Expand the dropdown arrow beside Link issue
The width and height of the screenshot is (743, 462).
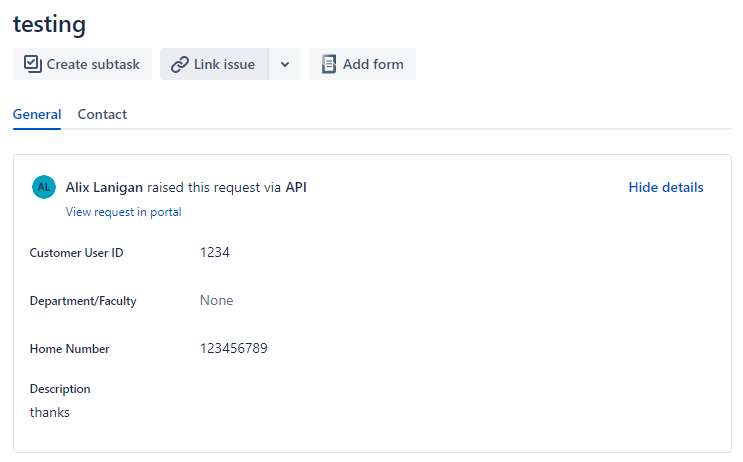(285, 64)
